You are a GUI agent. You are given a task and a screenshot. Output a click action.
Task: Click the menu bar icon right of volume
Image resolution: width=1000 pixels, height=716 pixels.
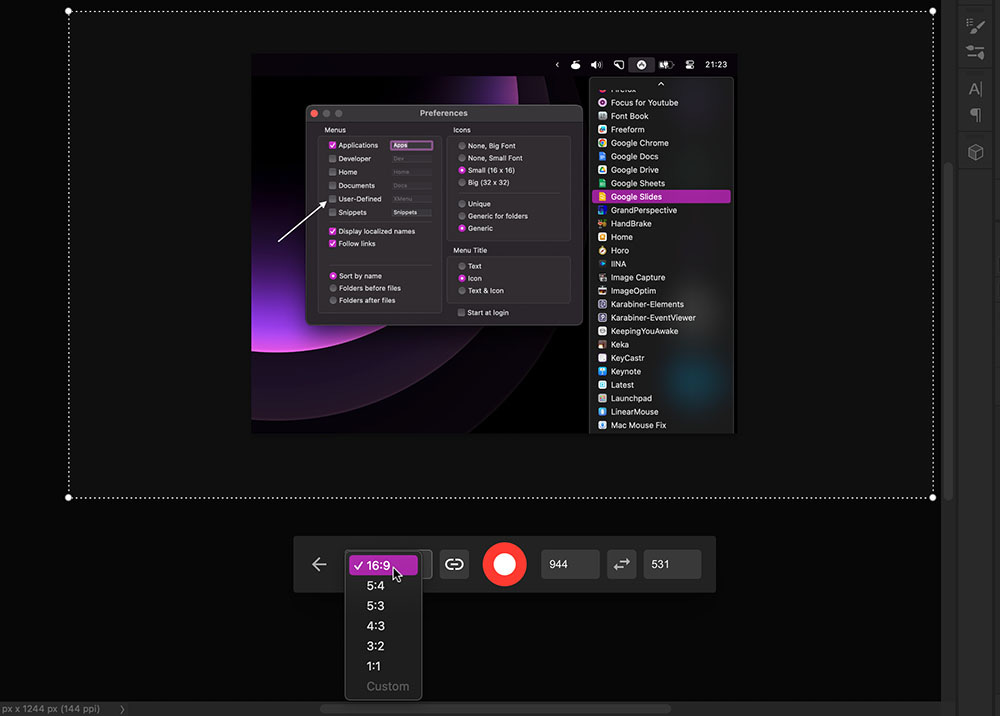click(x=619, y=64)
